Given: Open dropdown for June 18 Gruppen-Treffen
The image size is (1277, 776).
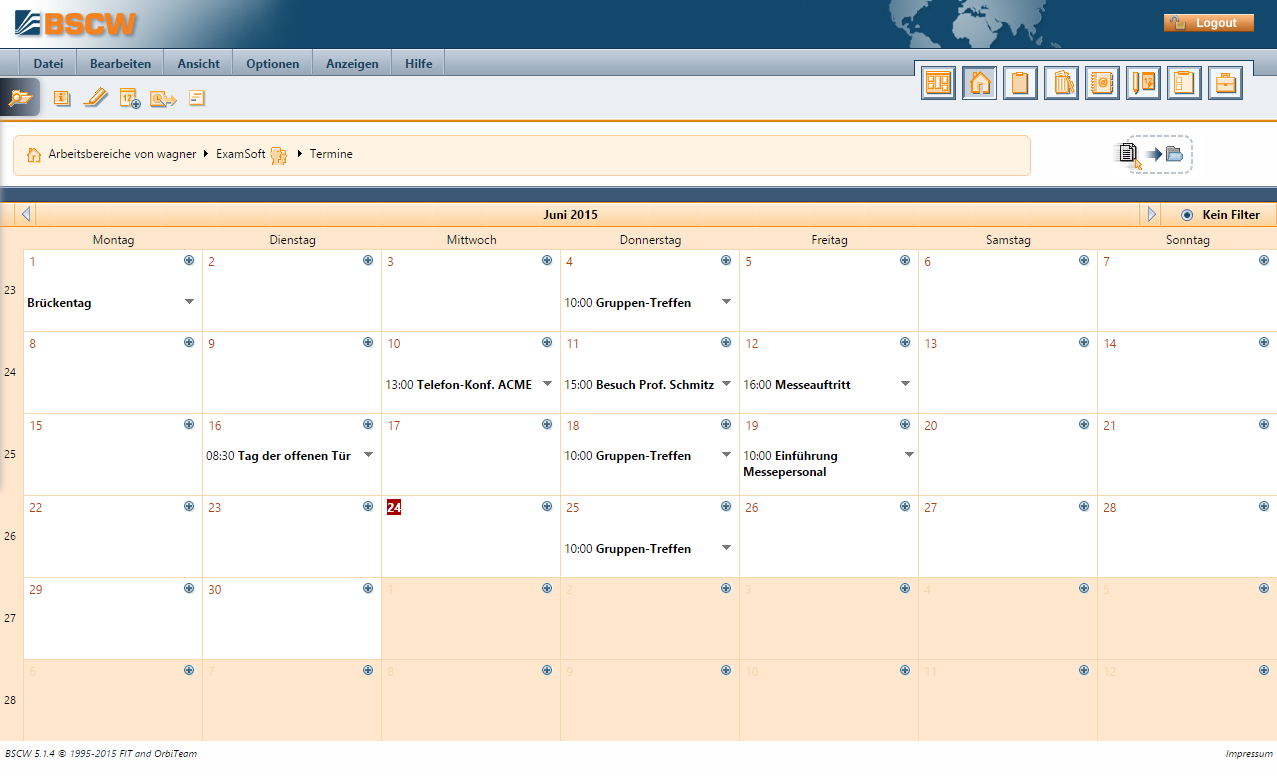Looking at the screenshot, I should click(x=726, y=454).
